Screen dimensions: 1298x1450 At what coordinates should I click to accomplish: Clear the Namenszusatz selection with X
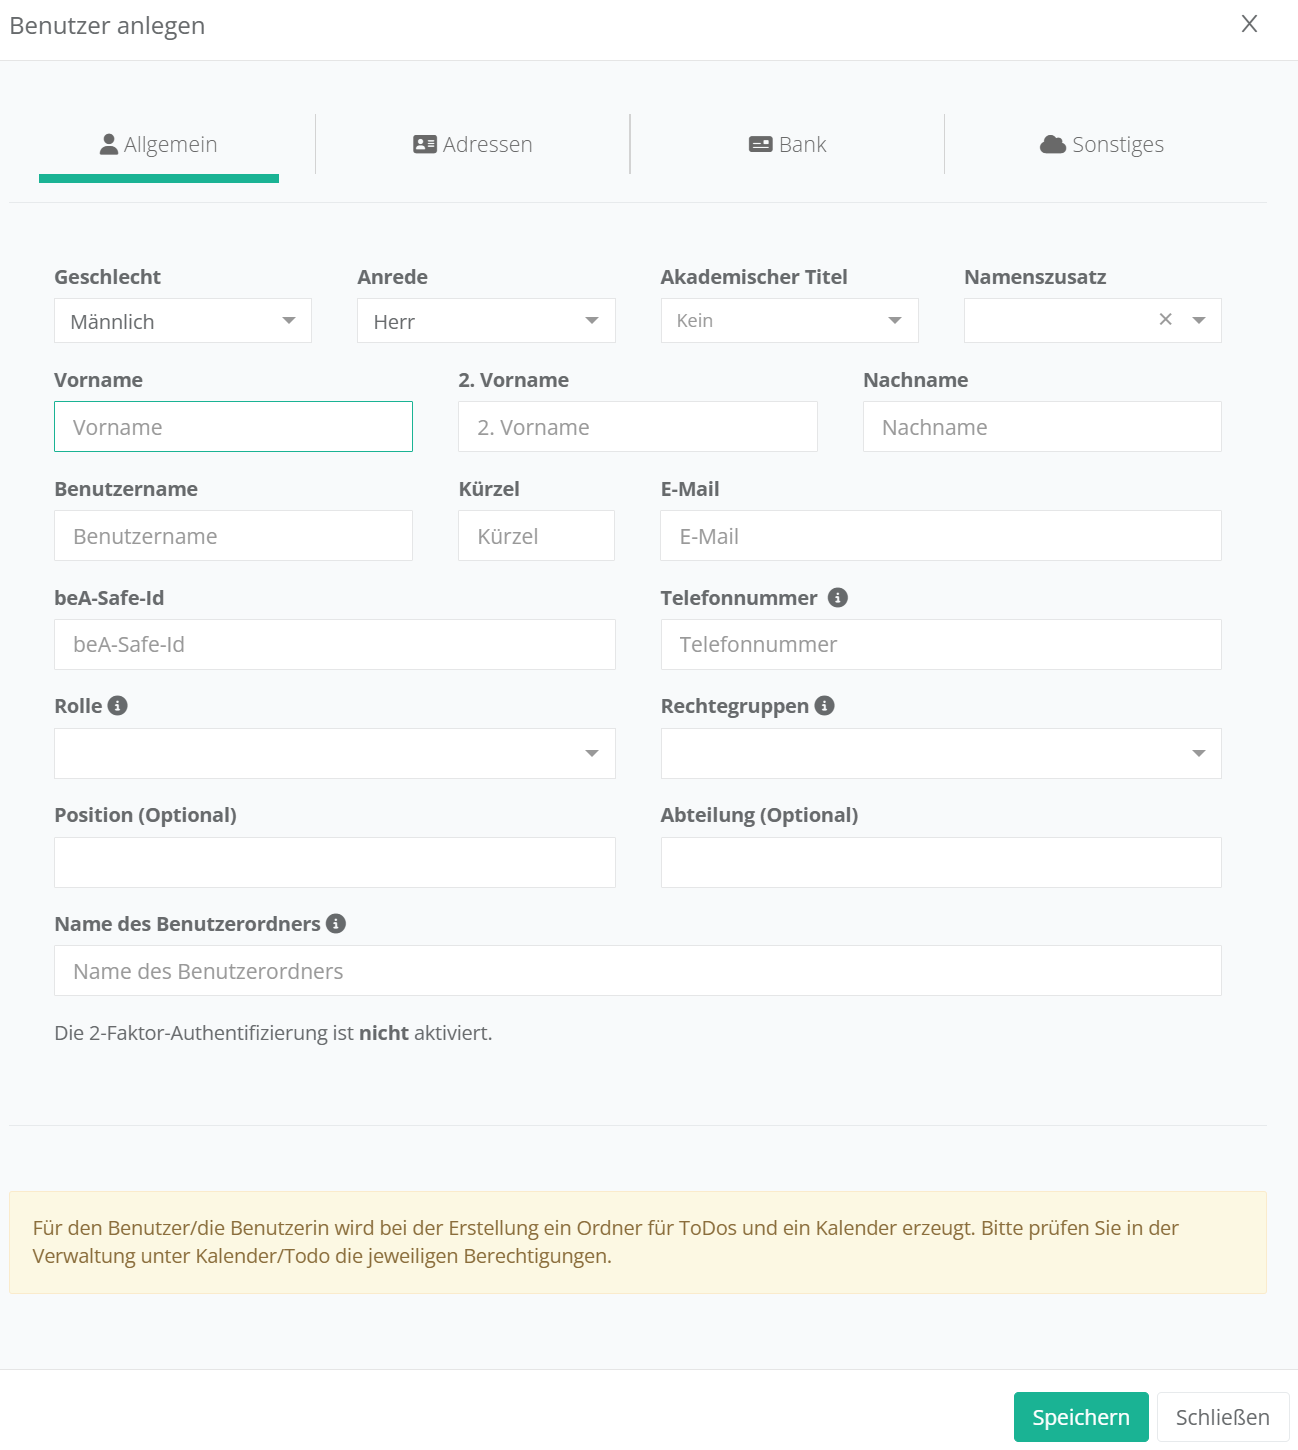1165,320
